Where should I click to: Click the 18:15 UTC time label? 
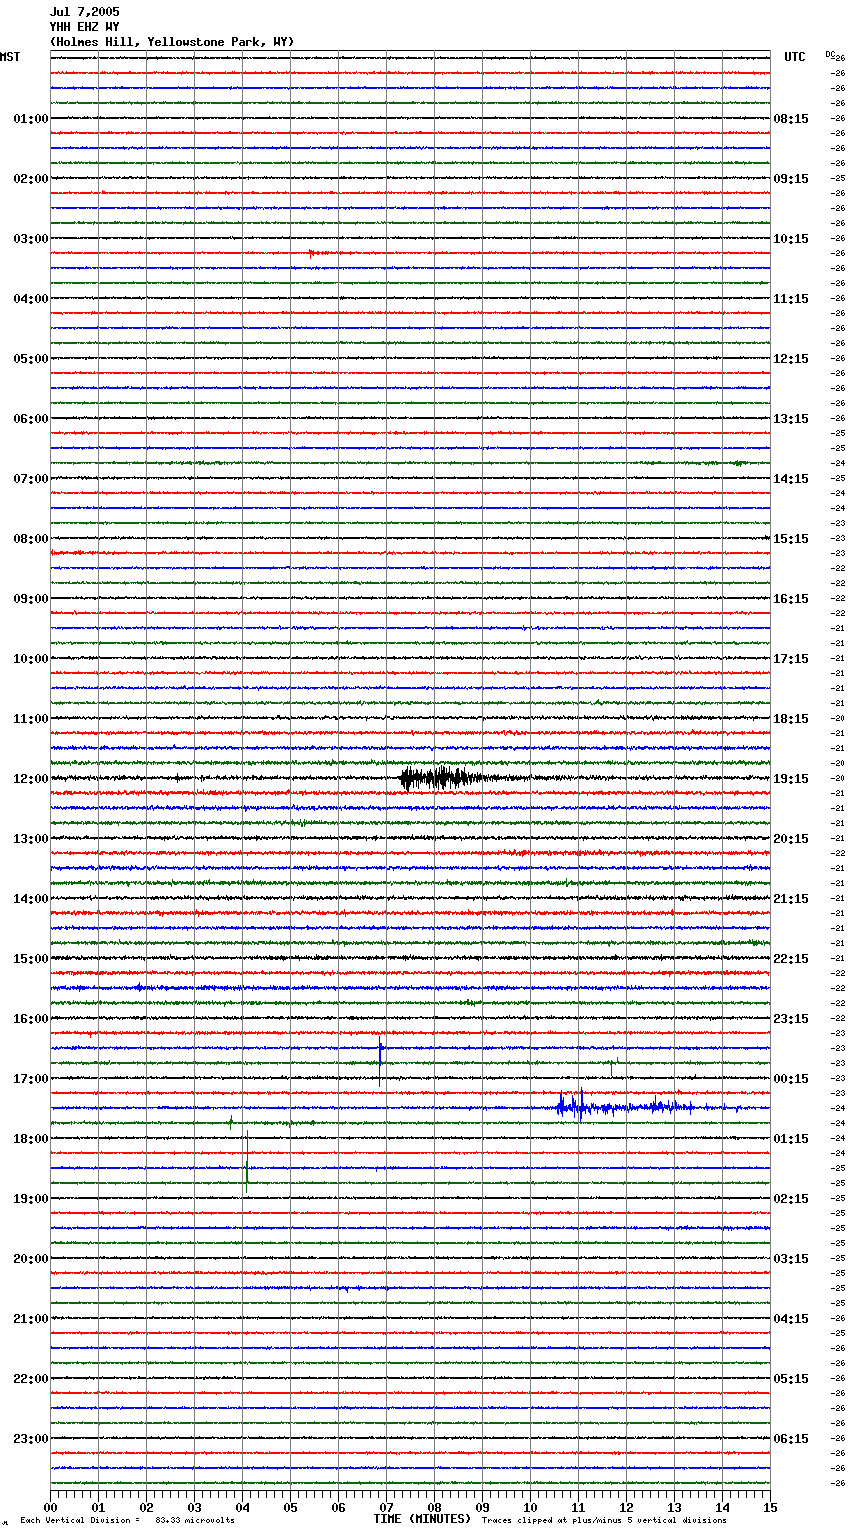pyautogui.click(x=791, y=719)
